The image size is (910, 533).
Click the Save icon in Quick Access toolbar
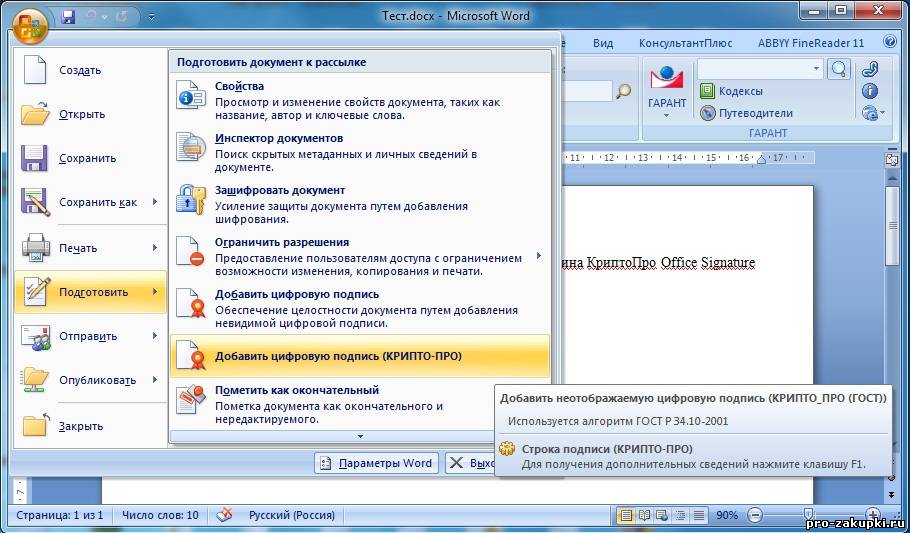pos(68,16)
